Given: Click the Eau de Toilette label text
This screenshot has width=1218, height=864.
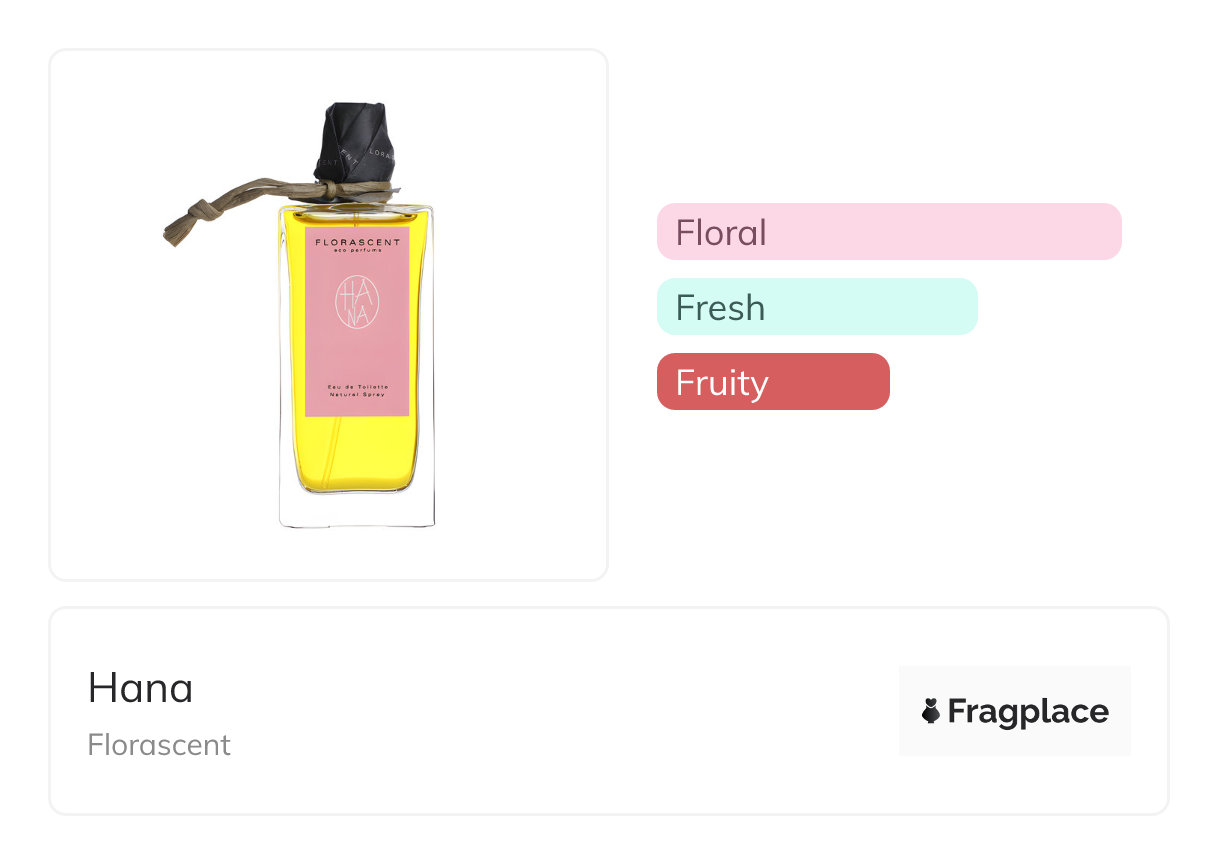Looking at the screenshot, I should coord(357,386).
